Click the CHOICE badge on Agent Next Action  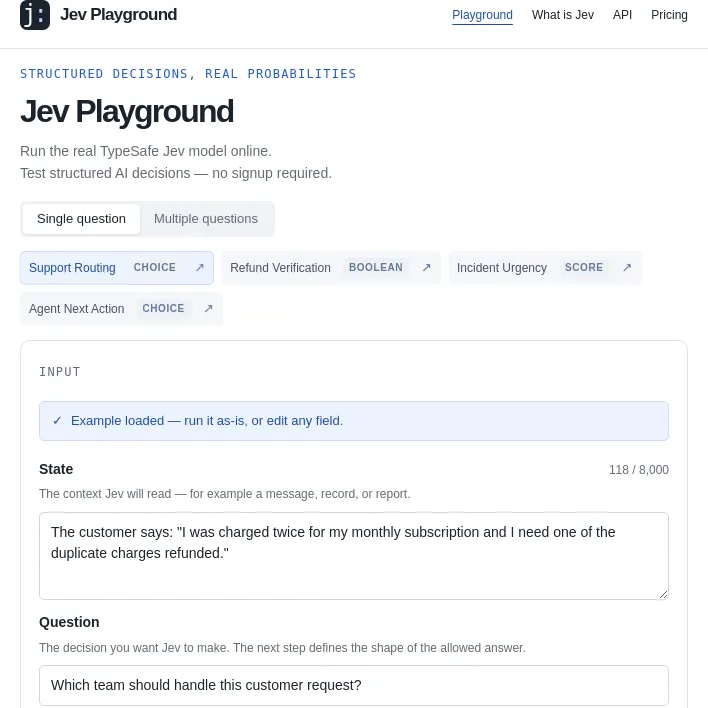pyautogui.click(x=163, y=308)
